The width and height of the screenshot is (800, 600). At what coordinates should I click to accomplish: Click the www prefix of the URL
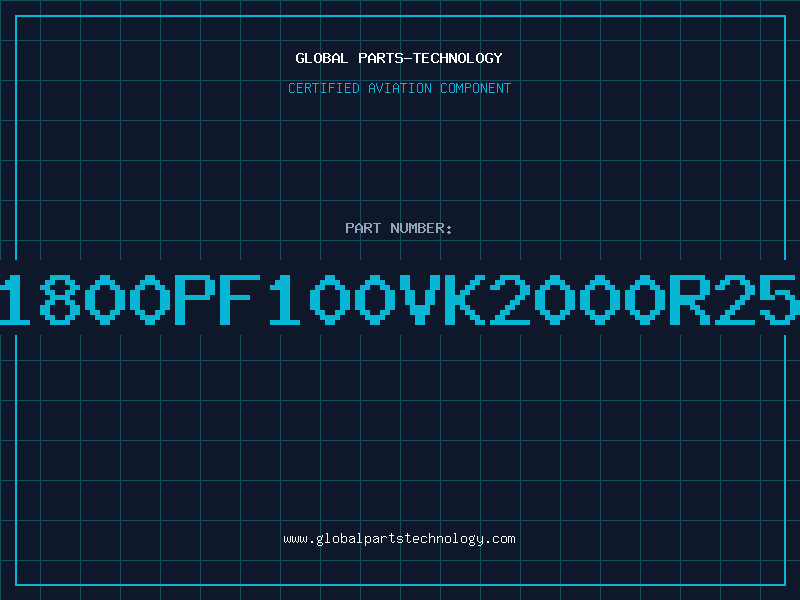(x=295, y=539)
